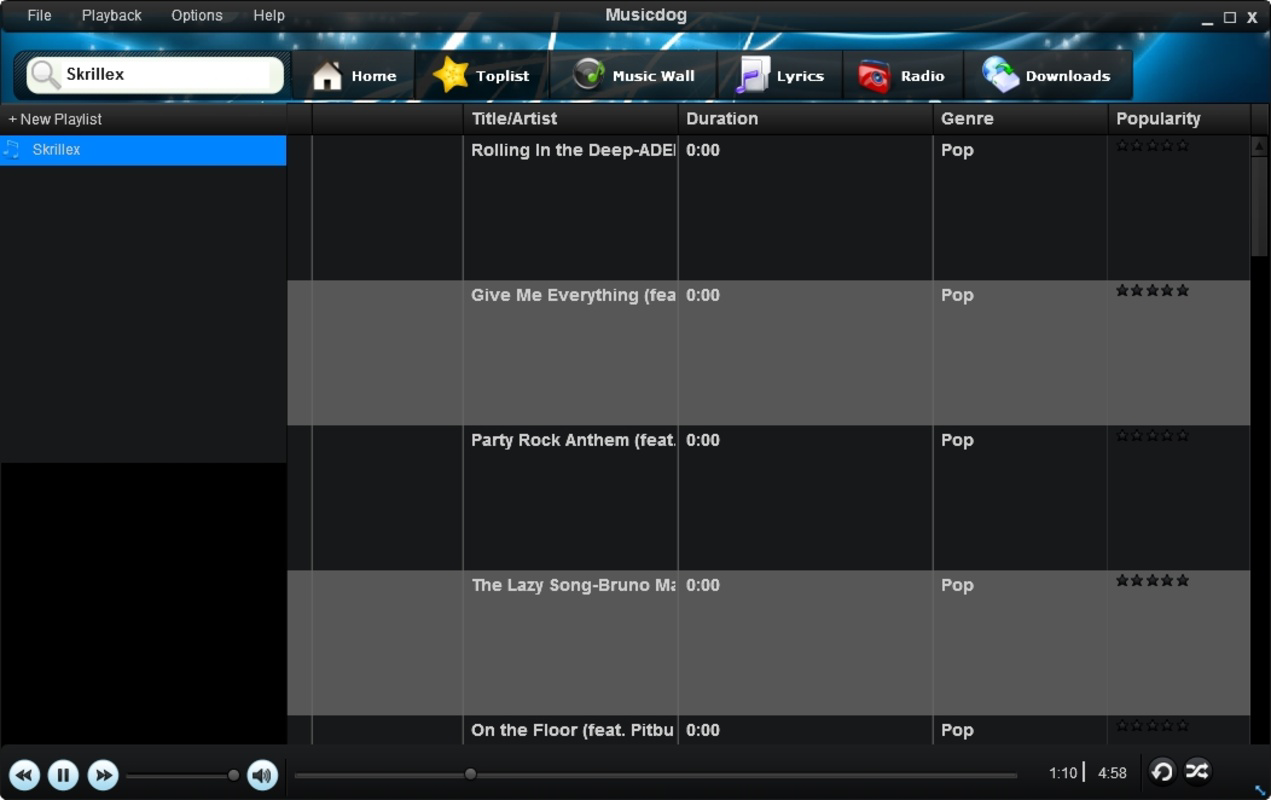Toggle repeat mode
Screen dimensions: 1271x800
(x=1162, y=771)
